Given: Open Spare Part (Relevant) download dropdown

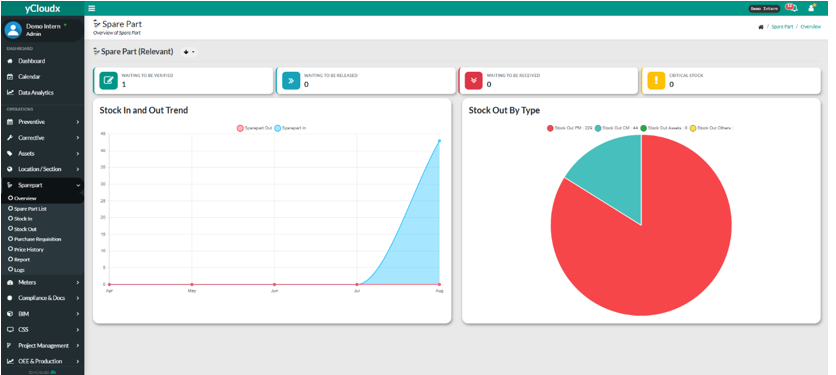Looking at the screenshot, I should pyautogui.click(x=189, y=52).
